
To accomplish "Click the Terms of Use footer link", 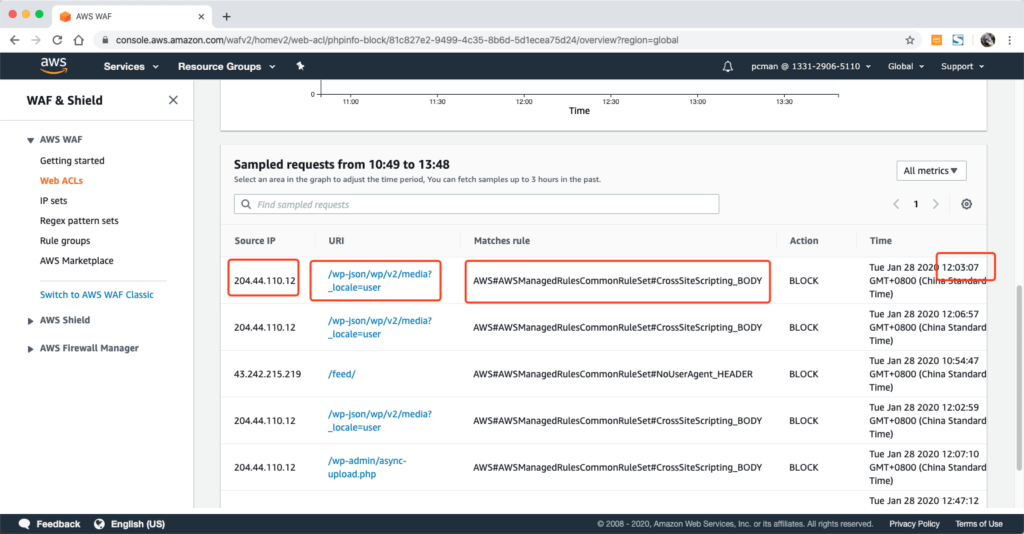I will click(978, 524).
